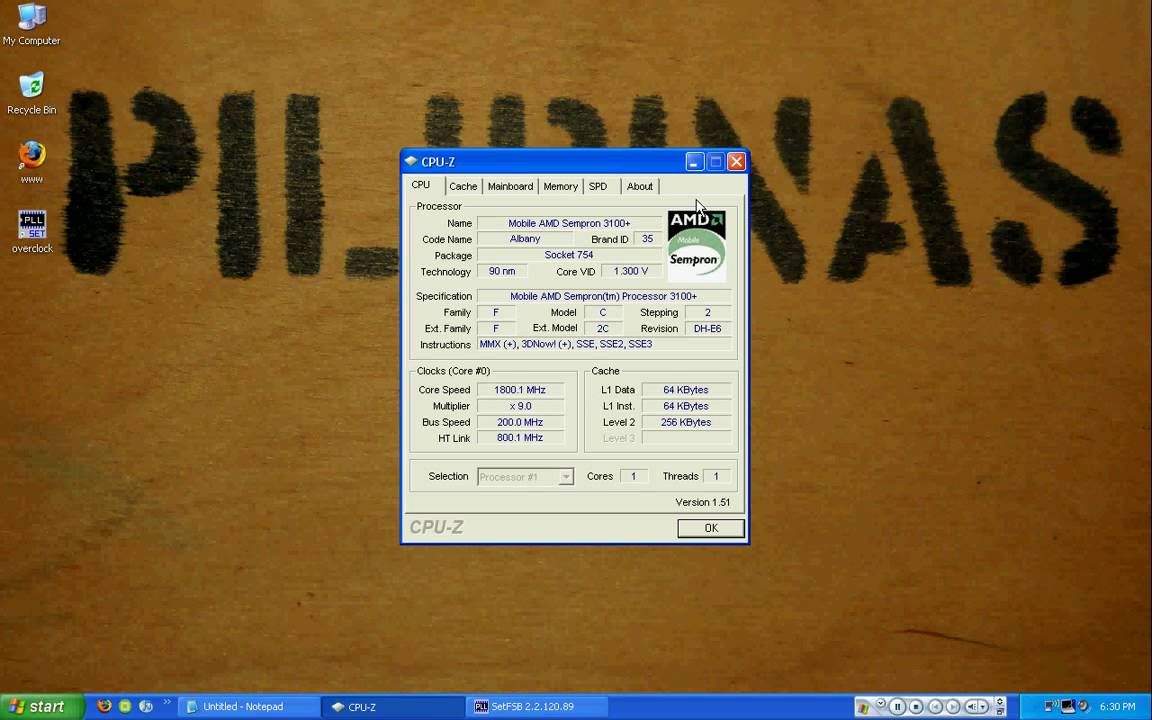The height and width of the screenshot is (720, 1152).
Task: Switch to the Mainboard tab
Action: click(x=511, y=187)
